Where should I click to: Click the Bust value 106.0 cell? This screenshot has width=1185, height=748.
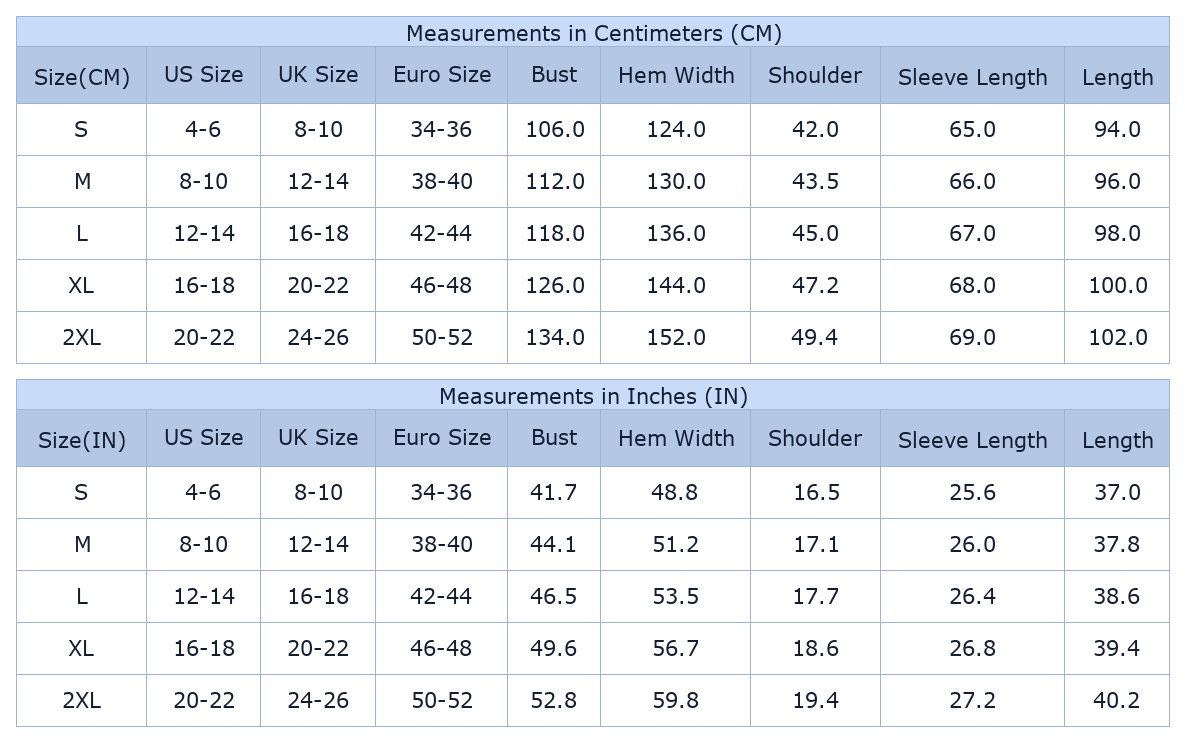point(555,129)
